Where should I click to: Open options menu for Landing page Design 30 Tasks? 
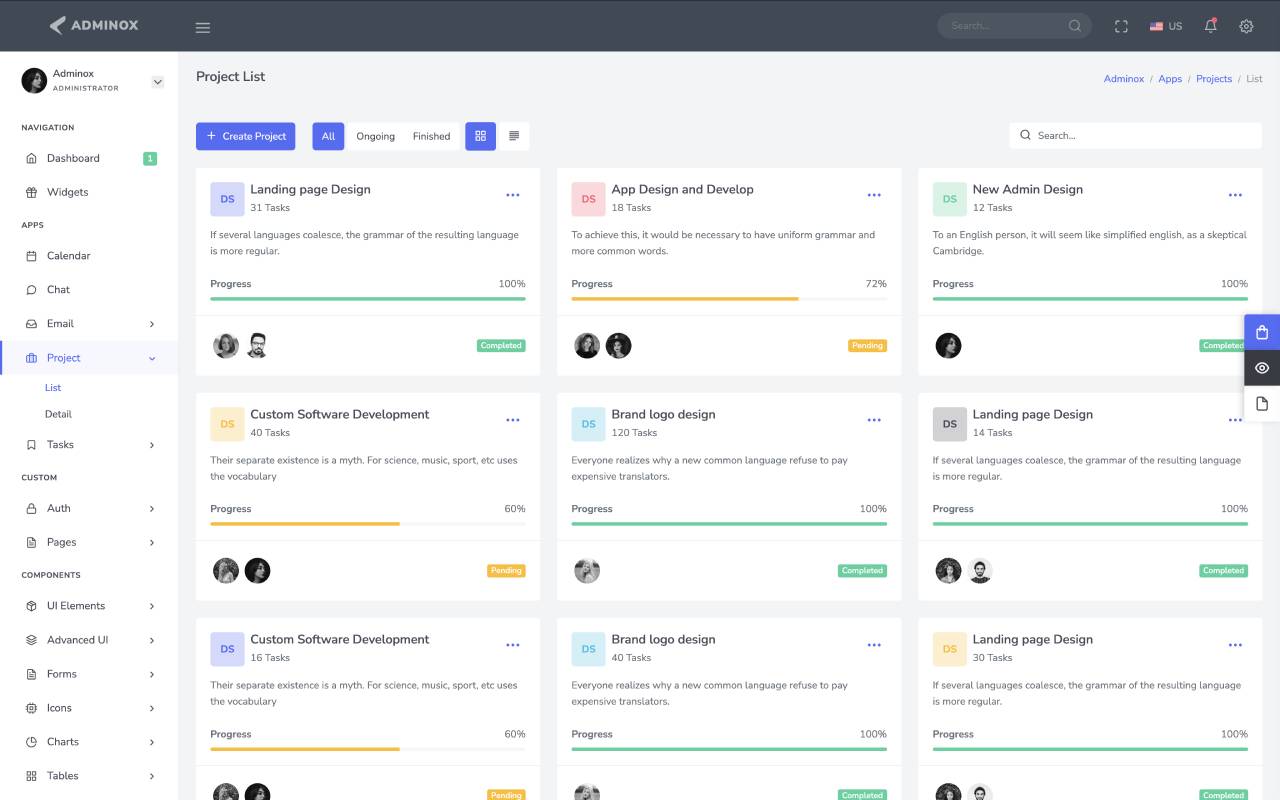point(1235,645)
